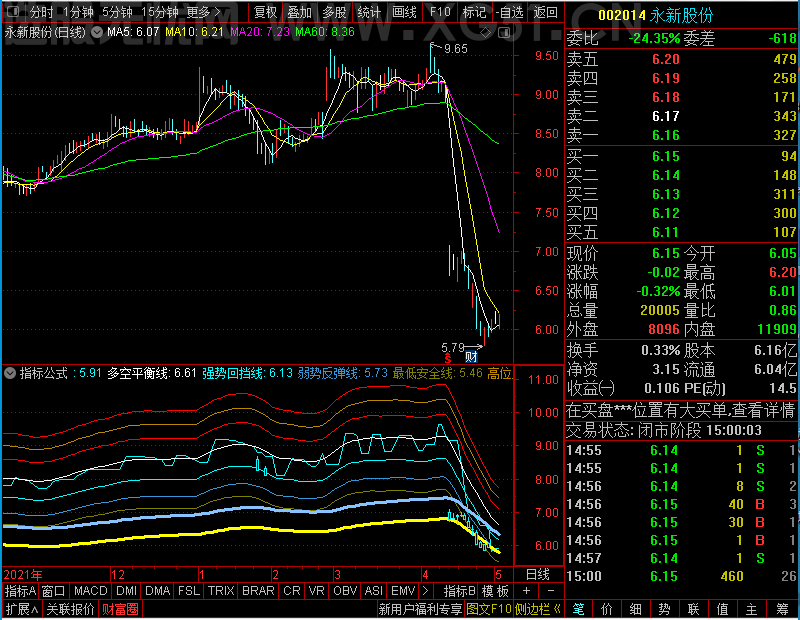The image size is (800, 620).
Task: Zoom out chart with − button
Action: 551,591
